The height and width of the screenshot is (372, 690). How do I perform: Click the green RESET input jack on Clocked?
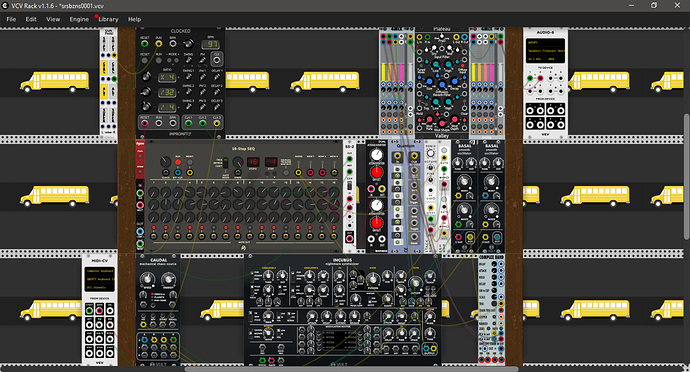coord(145,44)
